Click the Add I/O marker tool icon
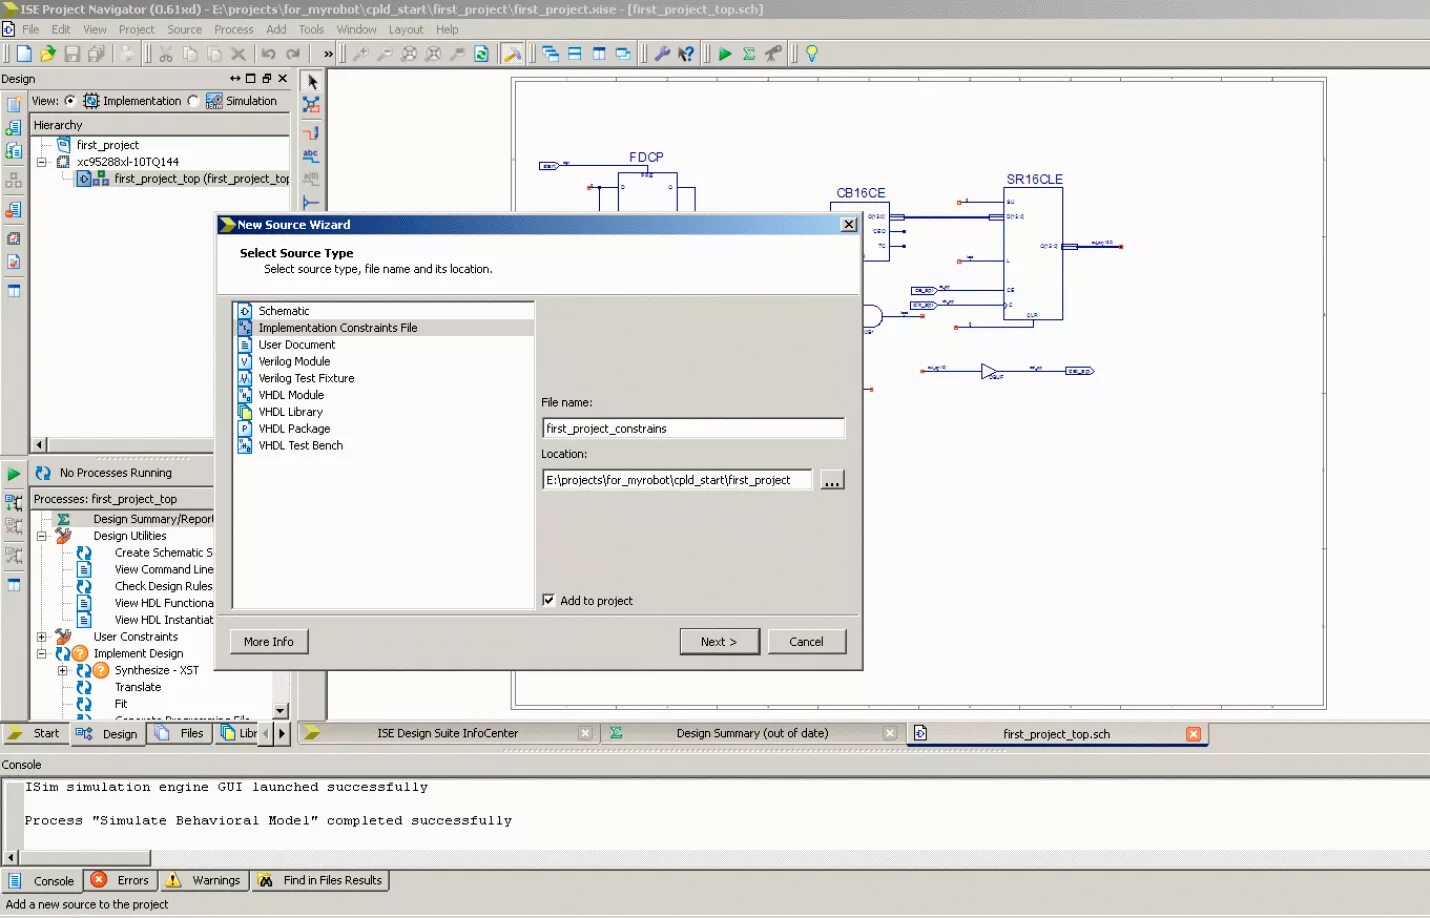 point(311,203)
